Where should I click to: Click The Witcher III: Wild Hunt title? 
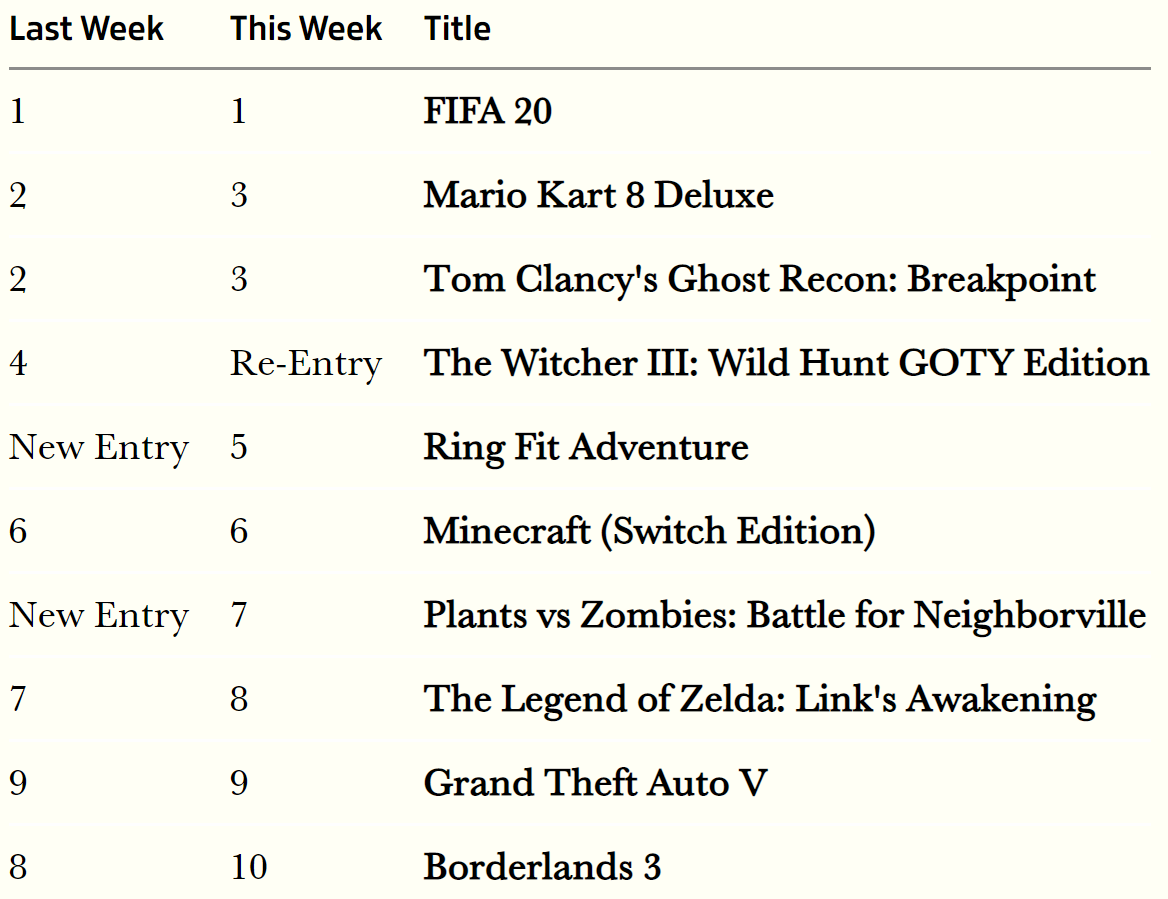click(787, 363)
